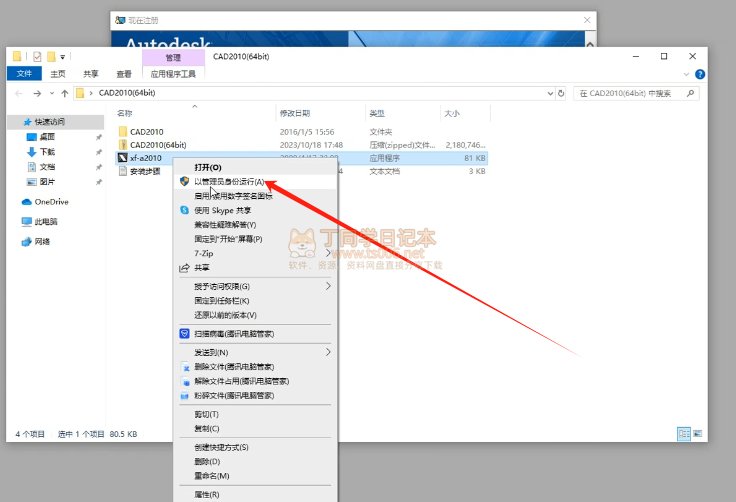Choose 重命名(M) in context menu
The height and width of the screenshot is (502, 736).
(x=255, y=476)
